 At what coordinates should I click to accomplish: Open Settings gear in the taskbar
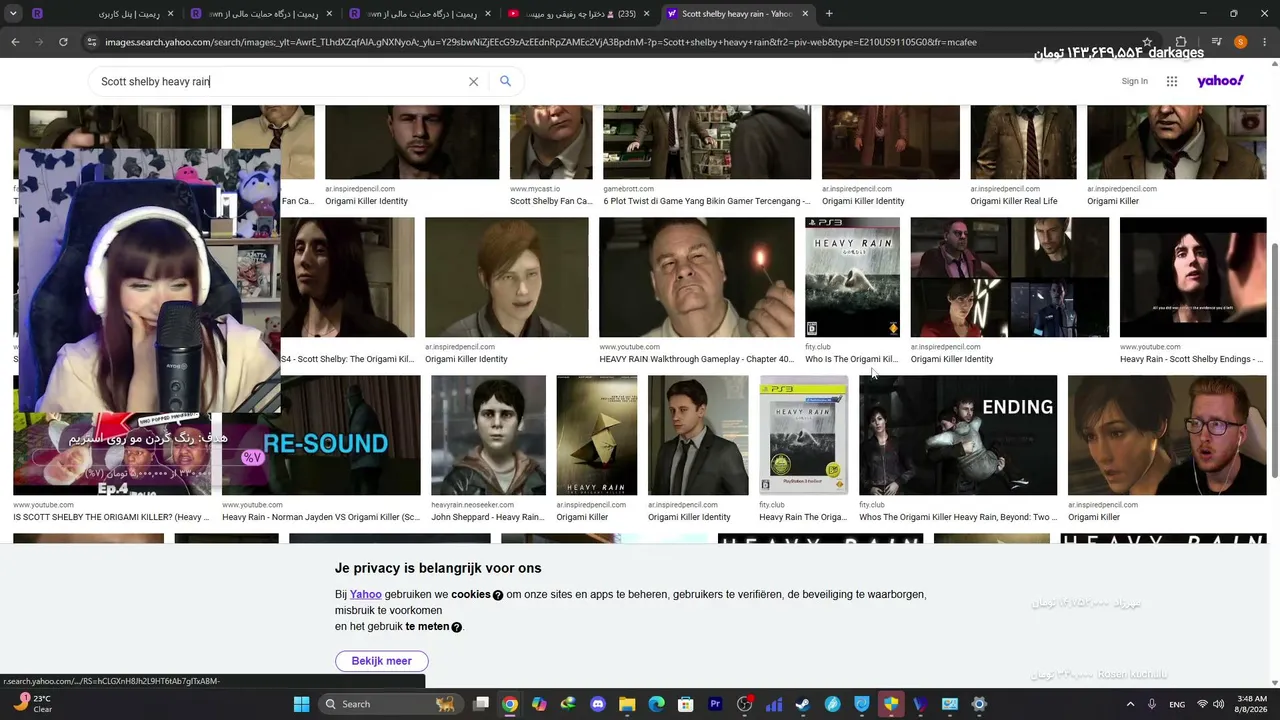[979, 704]
